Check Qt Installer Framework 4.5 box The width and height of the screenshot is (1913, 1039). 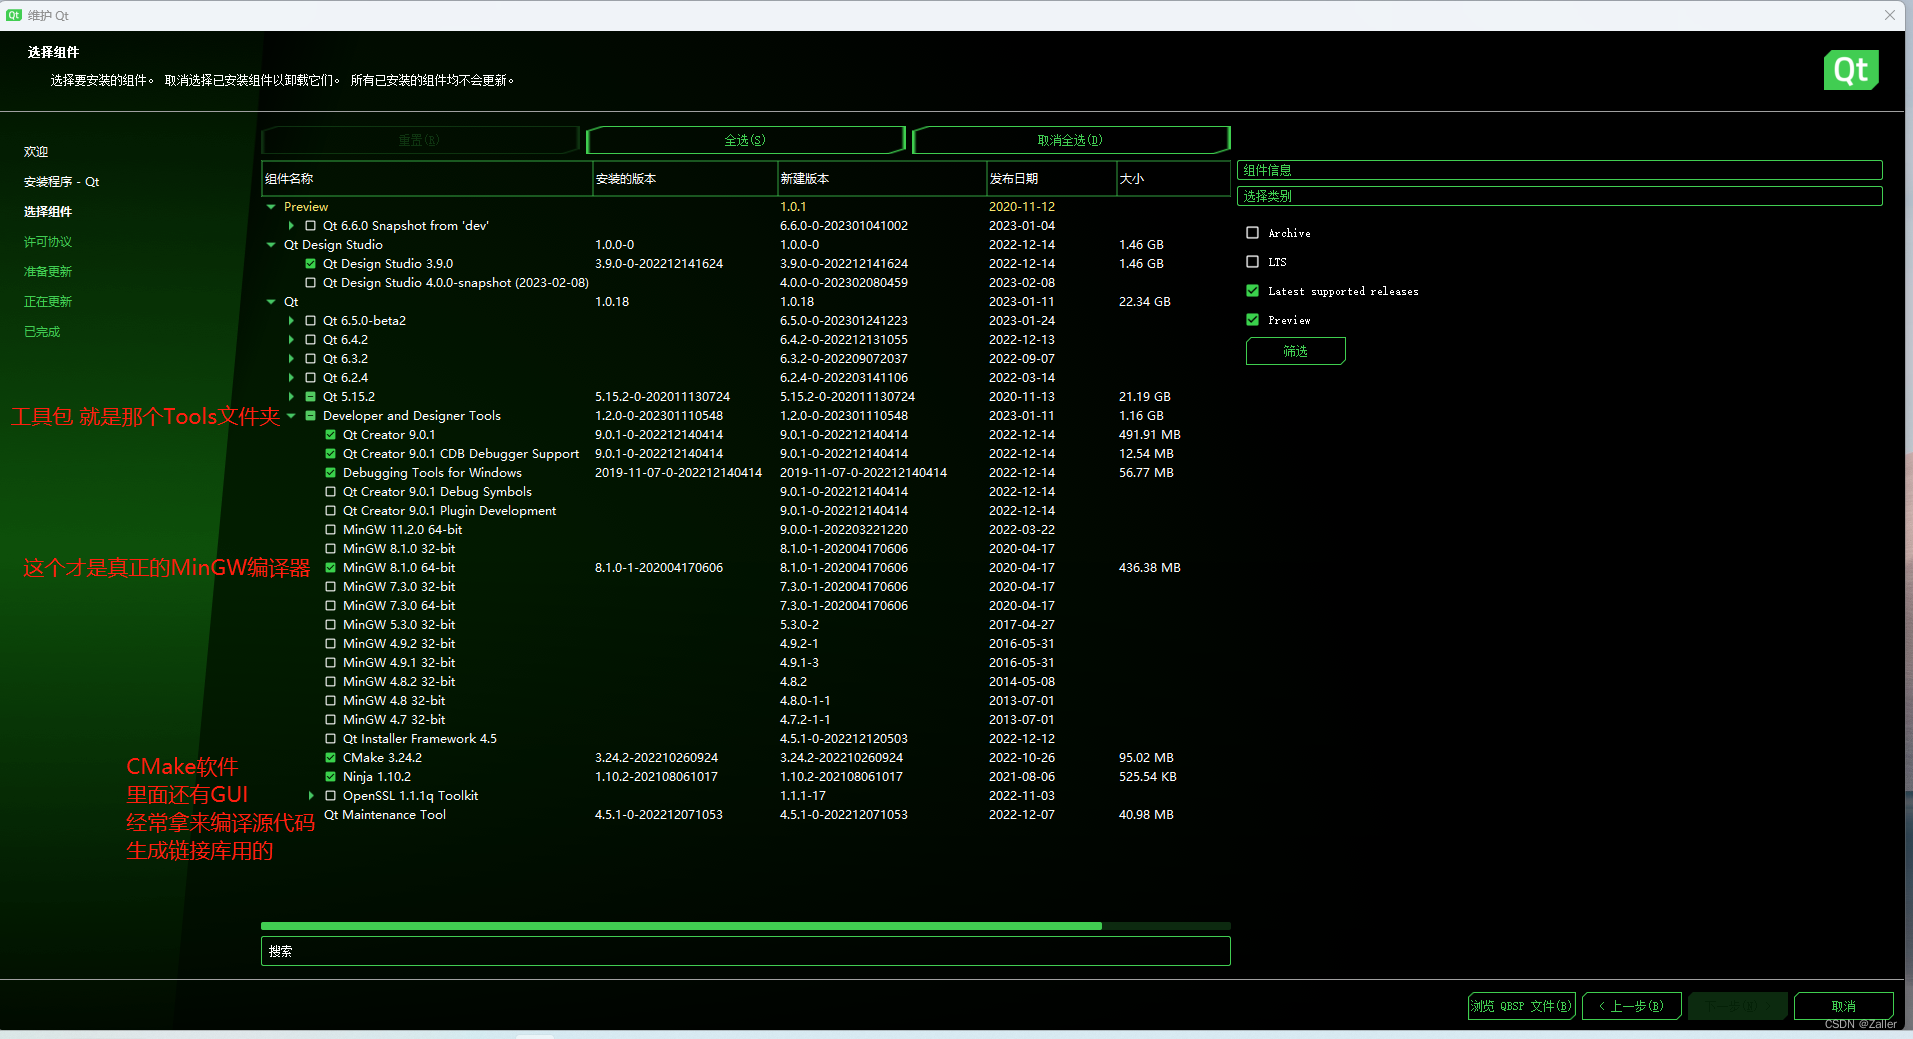click(330, 739)
